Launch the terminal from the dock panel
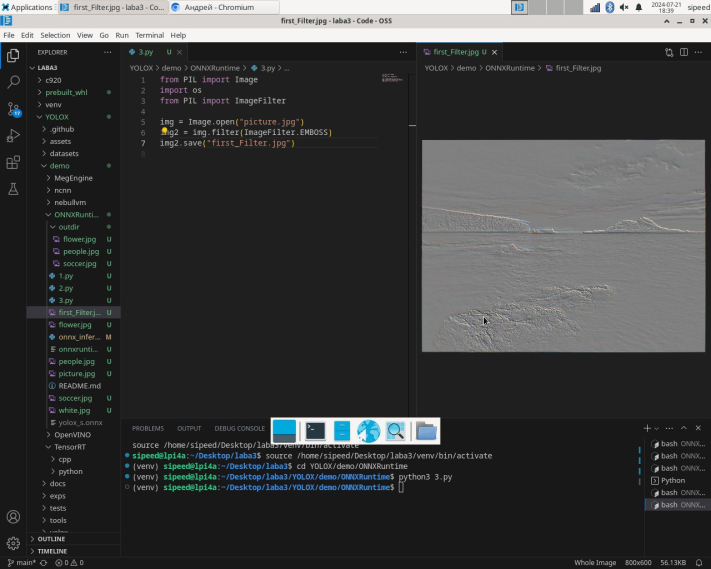 click(315, 431)
